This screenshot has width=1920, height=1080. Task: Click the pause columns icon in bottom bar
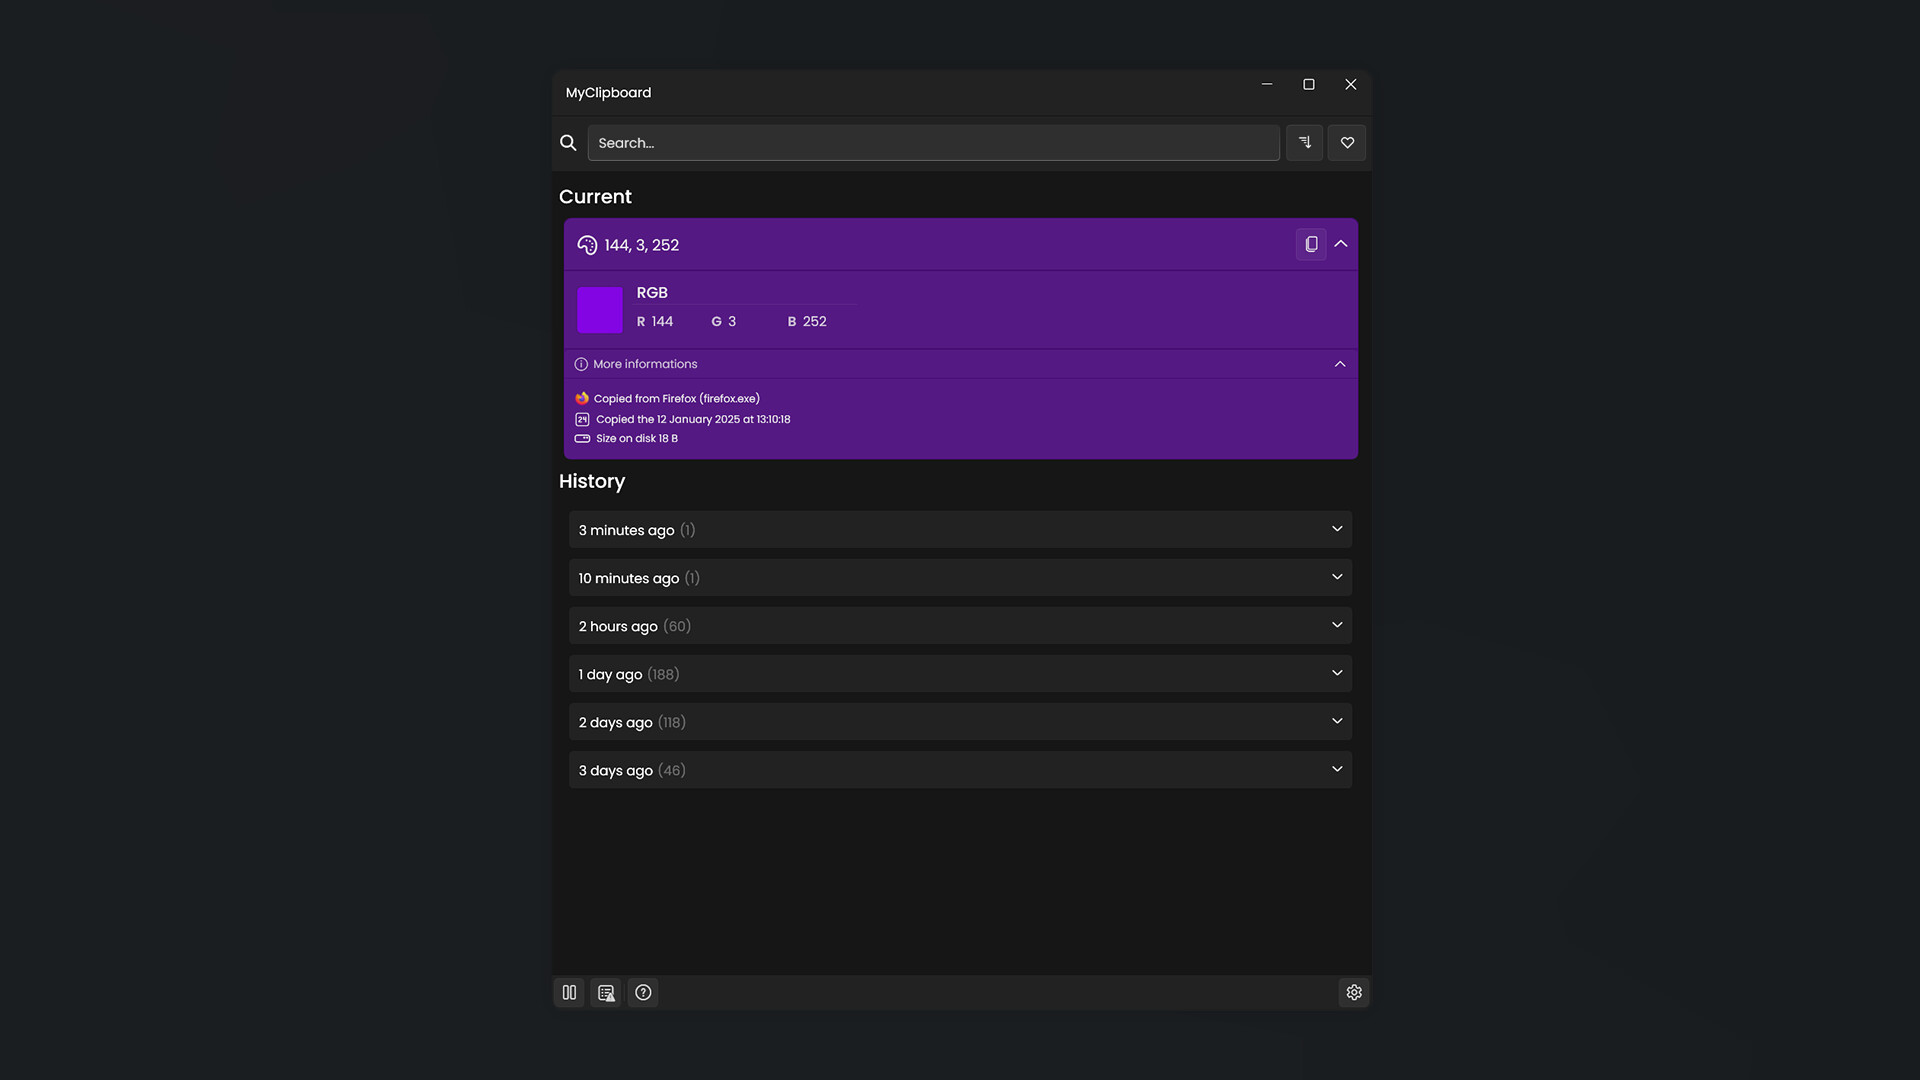[x=569, y=992]
